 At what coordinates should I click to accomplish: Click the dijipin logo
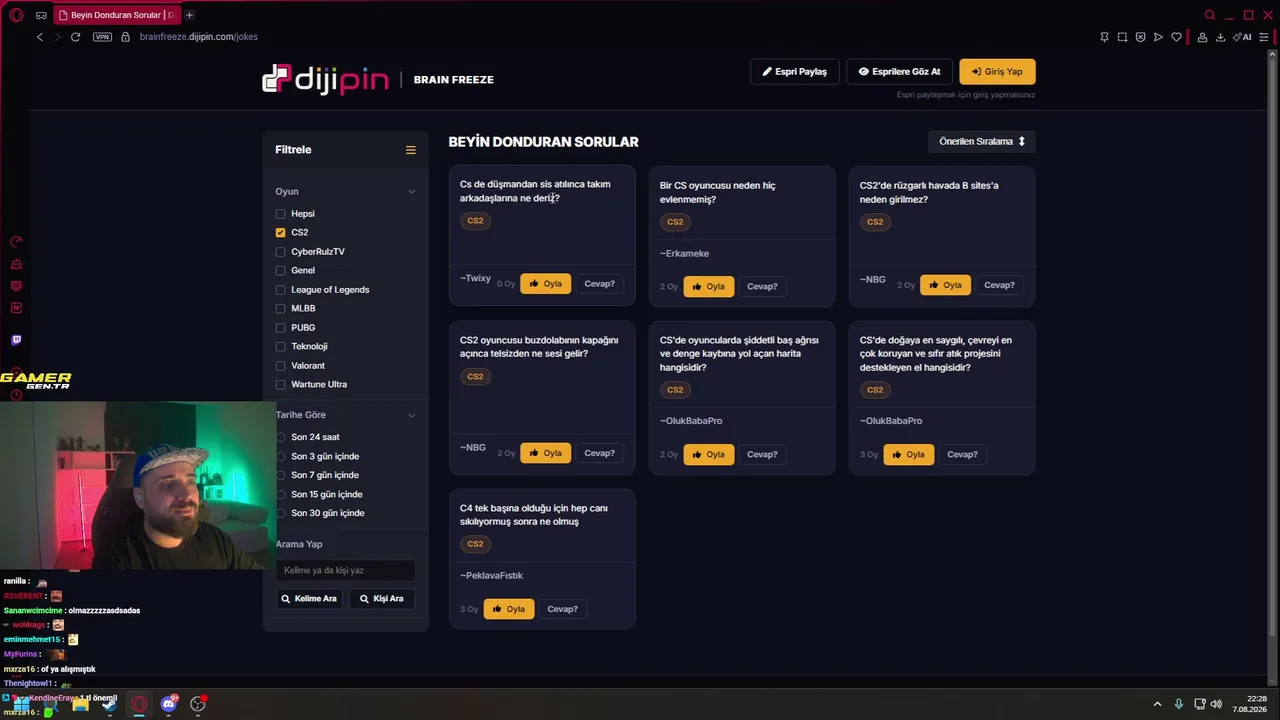325,79
